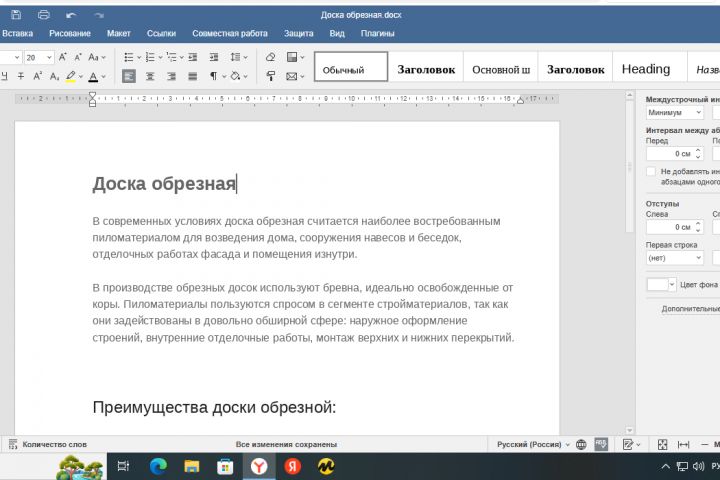Print the document using the printer icon

click(x=44, y=15)
